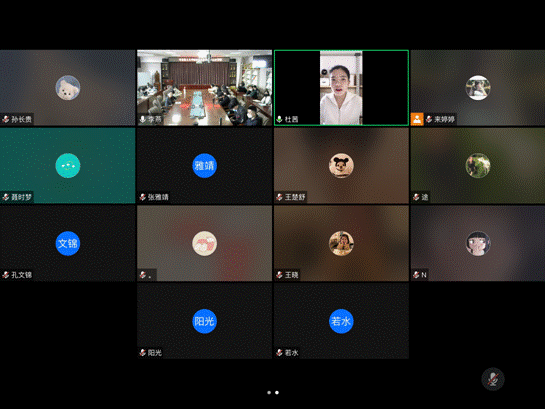Screen dimensions: 545x409
Task: Go to the first page dot indicator
Action: tap(269, 393)
